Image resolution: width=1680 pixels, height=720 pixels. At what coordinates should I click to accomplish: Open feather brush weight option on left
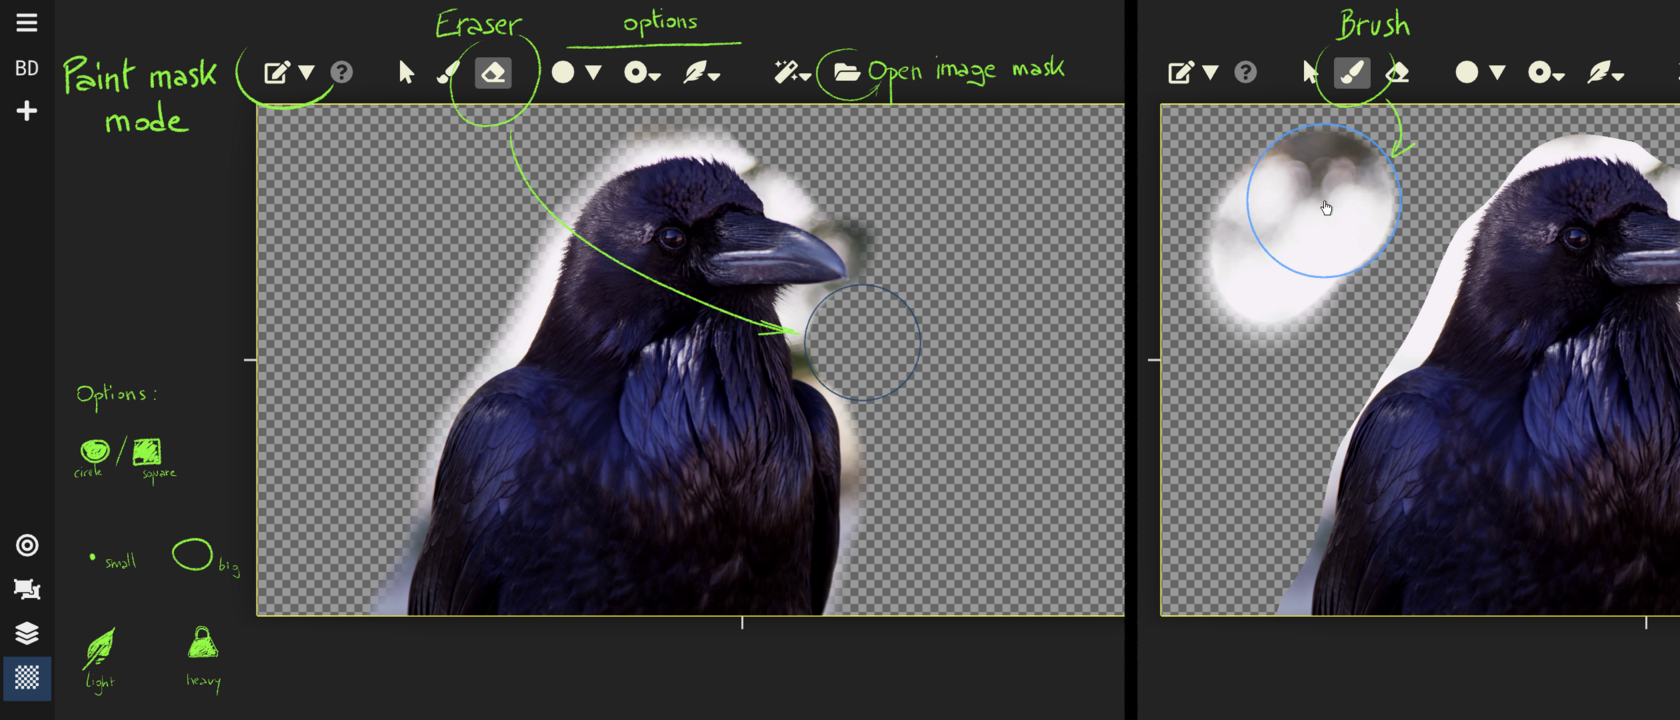click(701, 73)
